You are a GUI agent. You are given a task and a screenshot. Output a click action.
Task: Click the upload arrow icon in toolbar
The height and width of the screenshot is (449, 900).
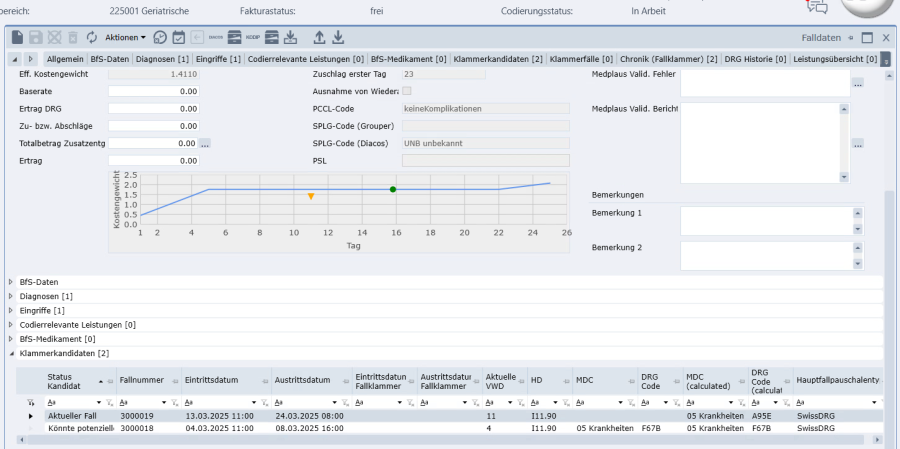tap(319, 37)
